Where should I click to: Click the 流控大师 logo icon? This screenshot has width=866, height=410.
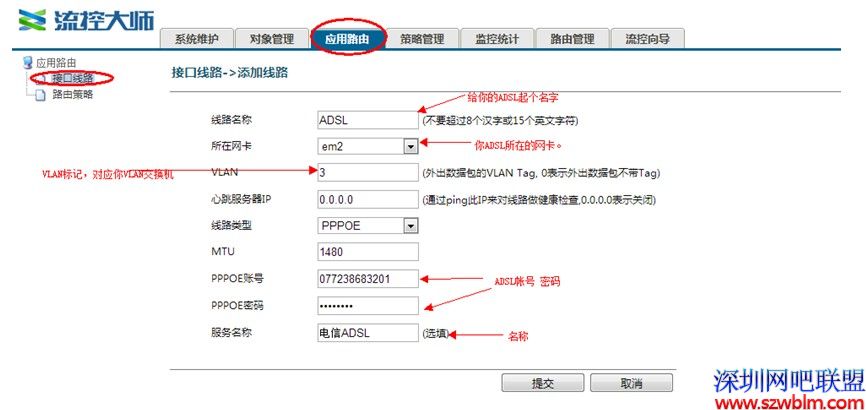coord(33,19)
